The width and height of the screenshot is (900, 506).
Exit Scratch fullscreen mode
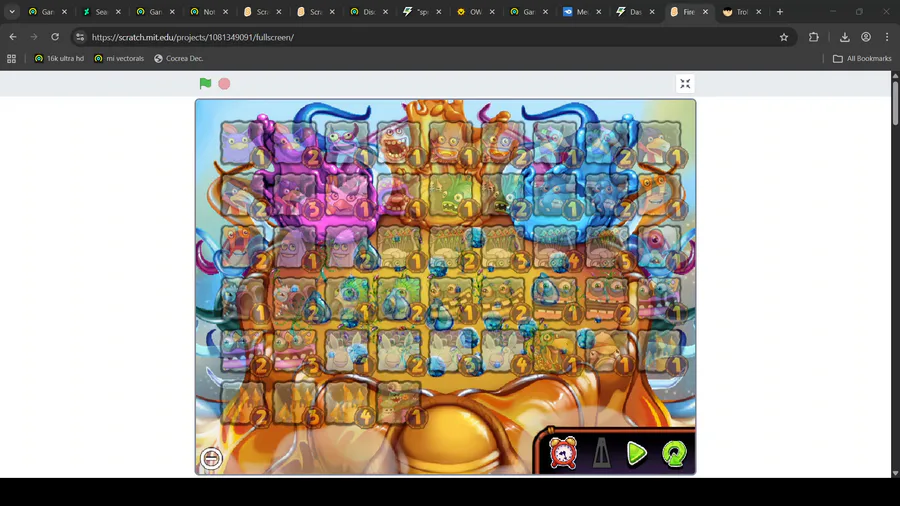click(x=685, y=84)
